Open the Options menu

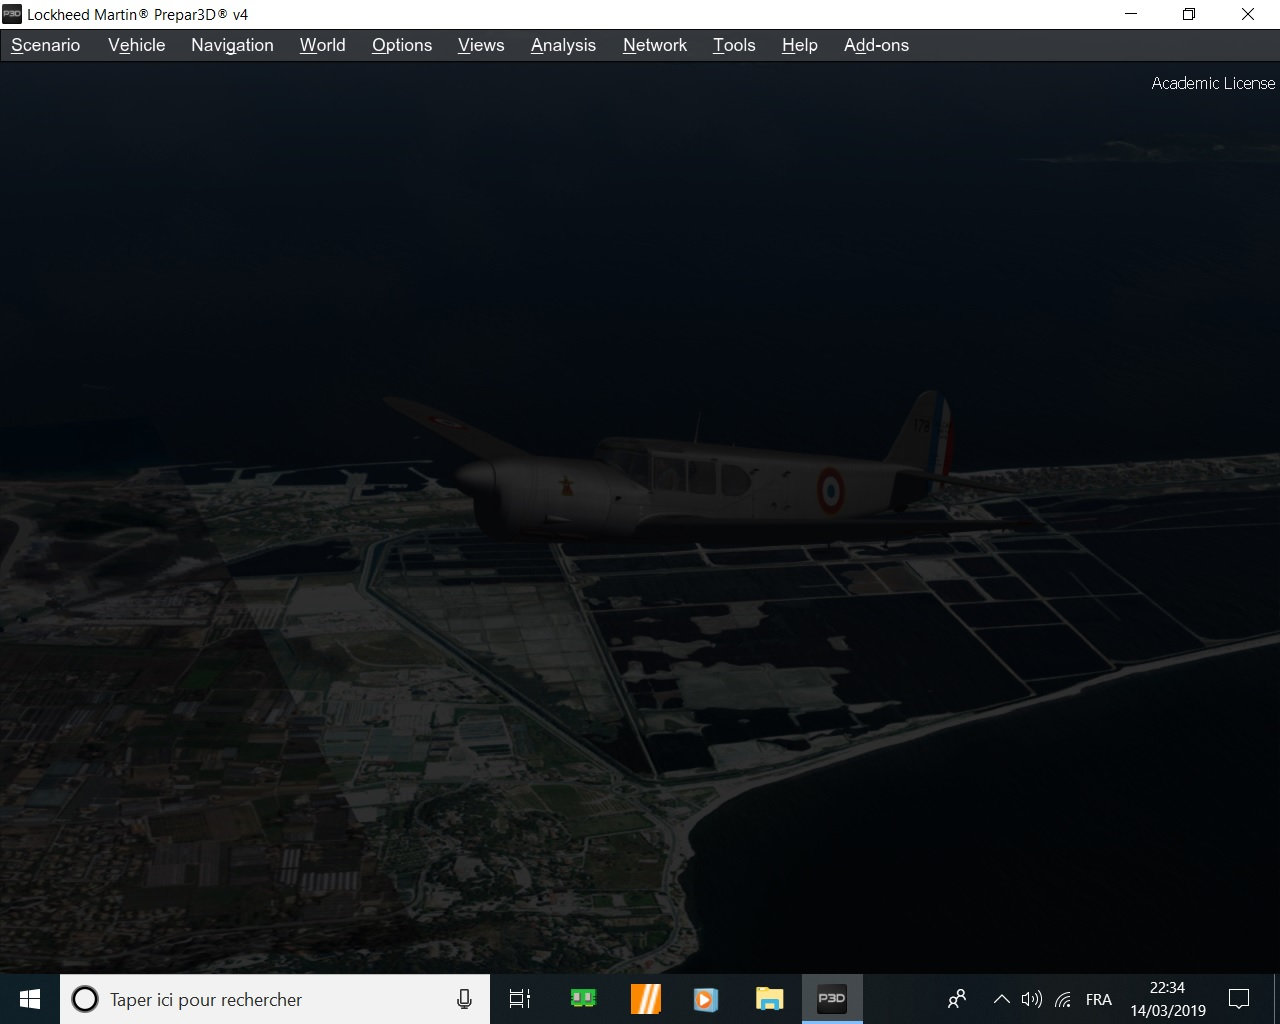coord(402,45)
